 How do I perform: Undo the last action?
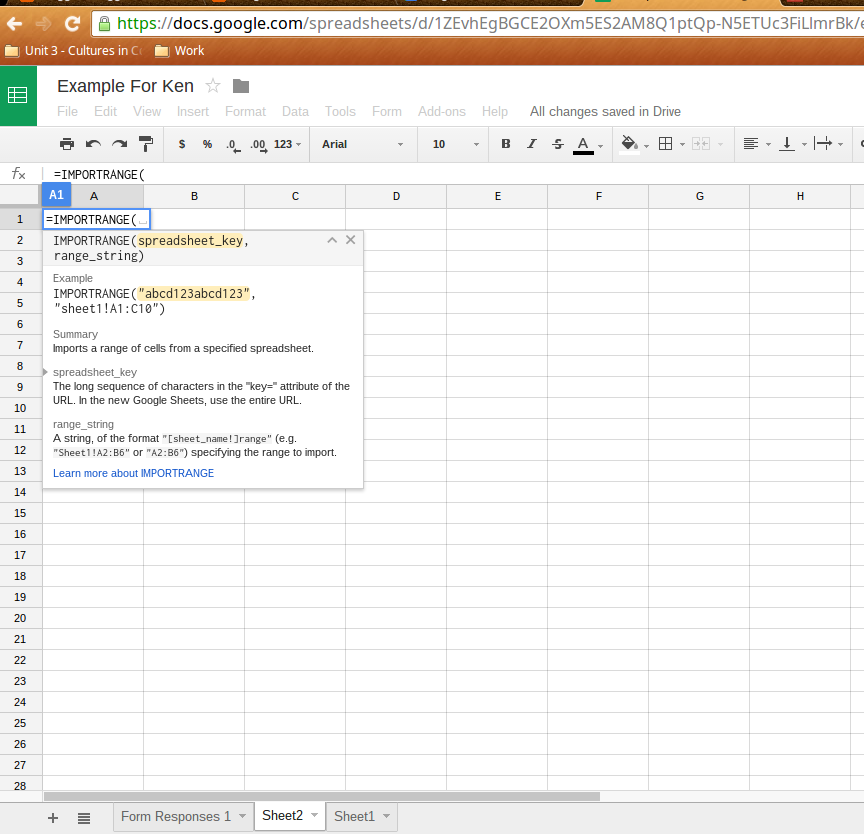[93, 144]
